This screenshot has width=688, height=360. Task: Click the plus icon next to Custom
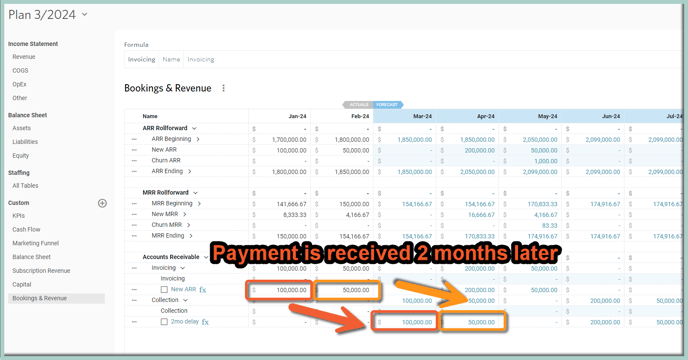102,203
